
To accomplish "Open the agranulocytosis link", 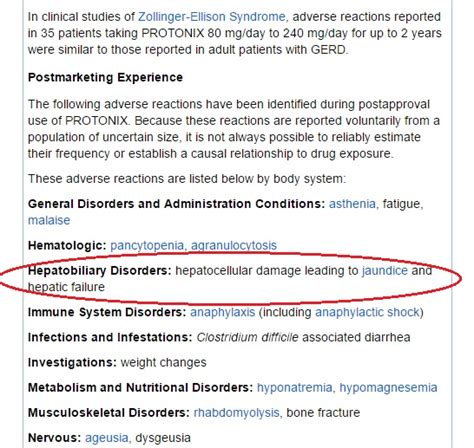I will click(x=234, y=246).
